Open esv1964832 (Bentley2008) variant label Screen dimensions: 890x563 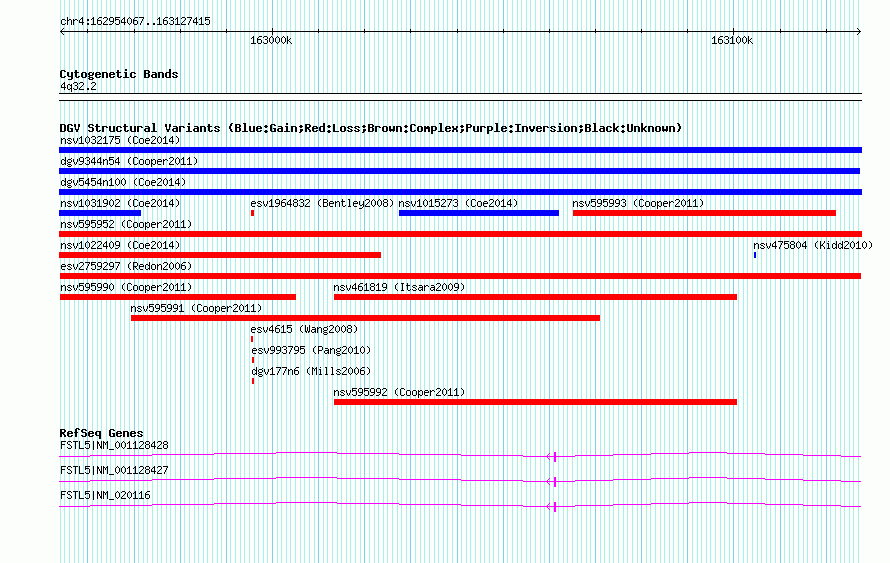pyautogui.click(x=322, y=203)
